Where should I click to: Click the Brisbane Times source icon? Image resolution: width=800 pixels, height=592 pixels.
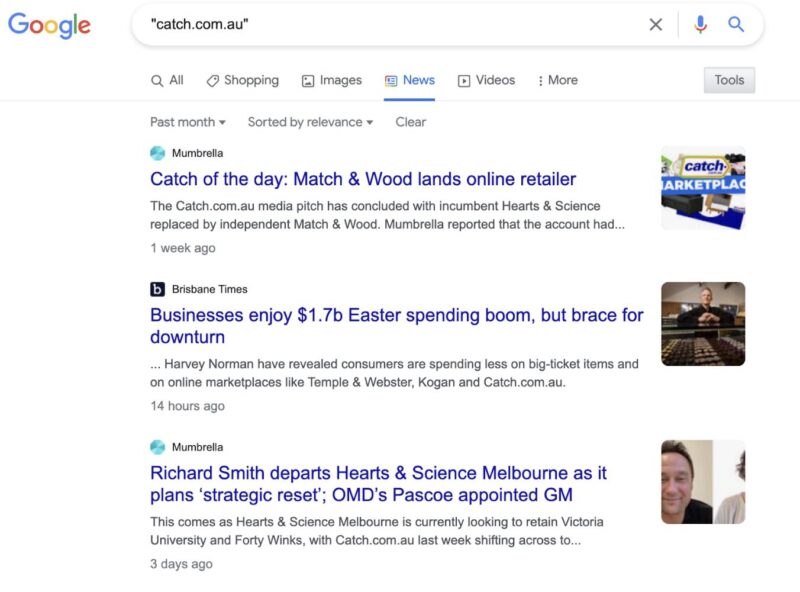[158, 289]
